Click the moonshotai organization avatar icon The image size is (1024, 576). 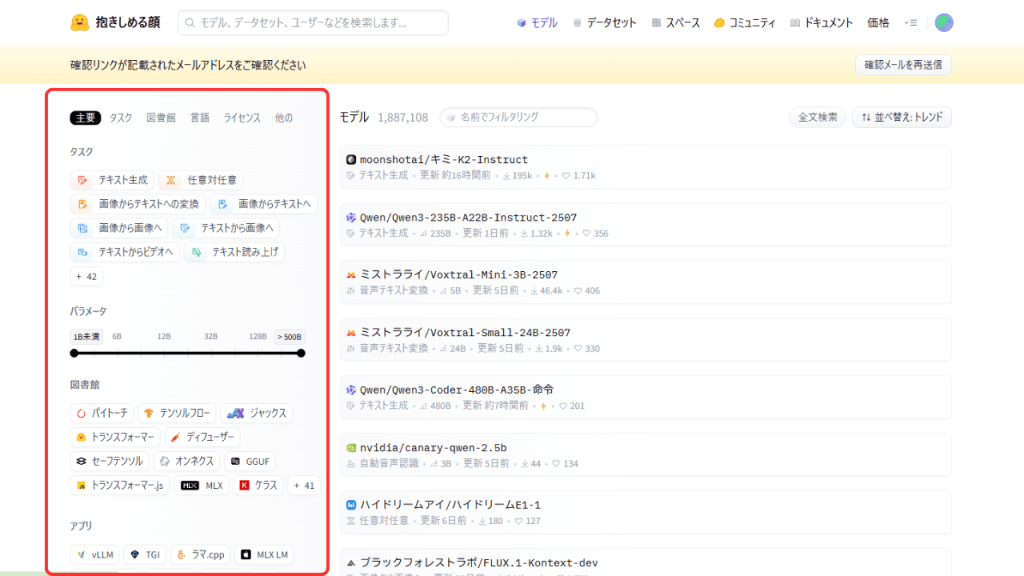351,159
